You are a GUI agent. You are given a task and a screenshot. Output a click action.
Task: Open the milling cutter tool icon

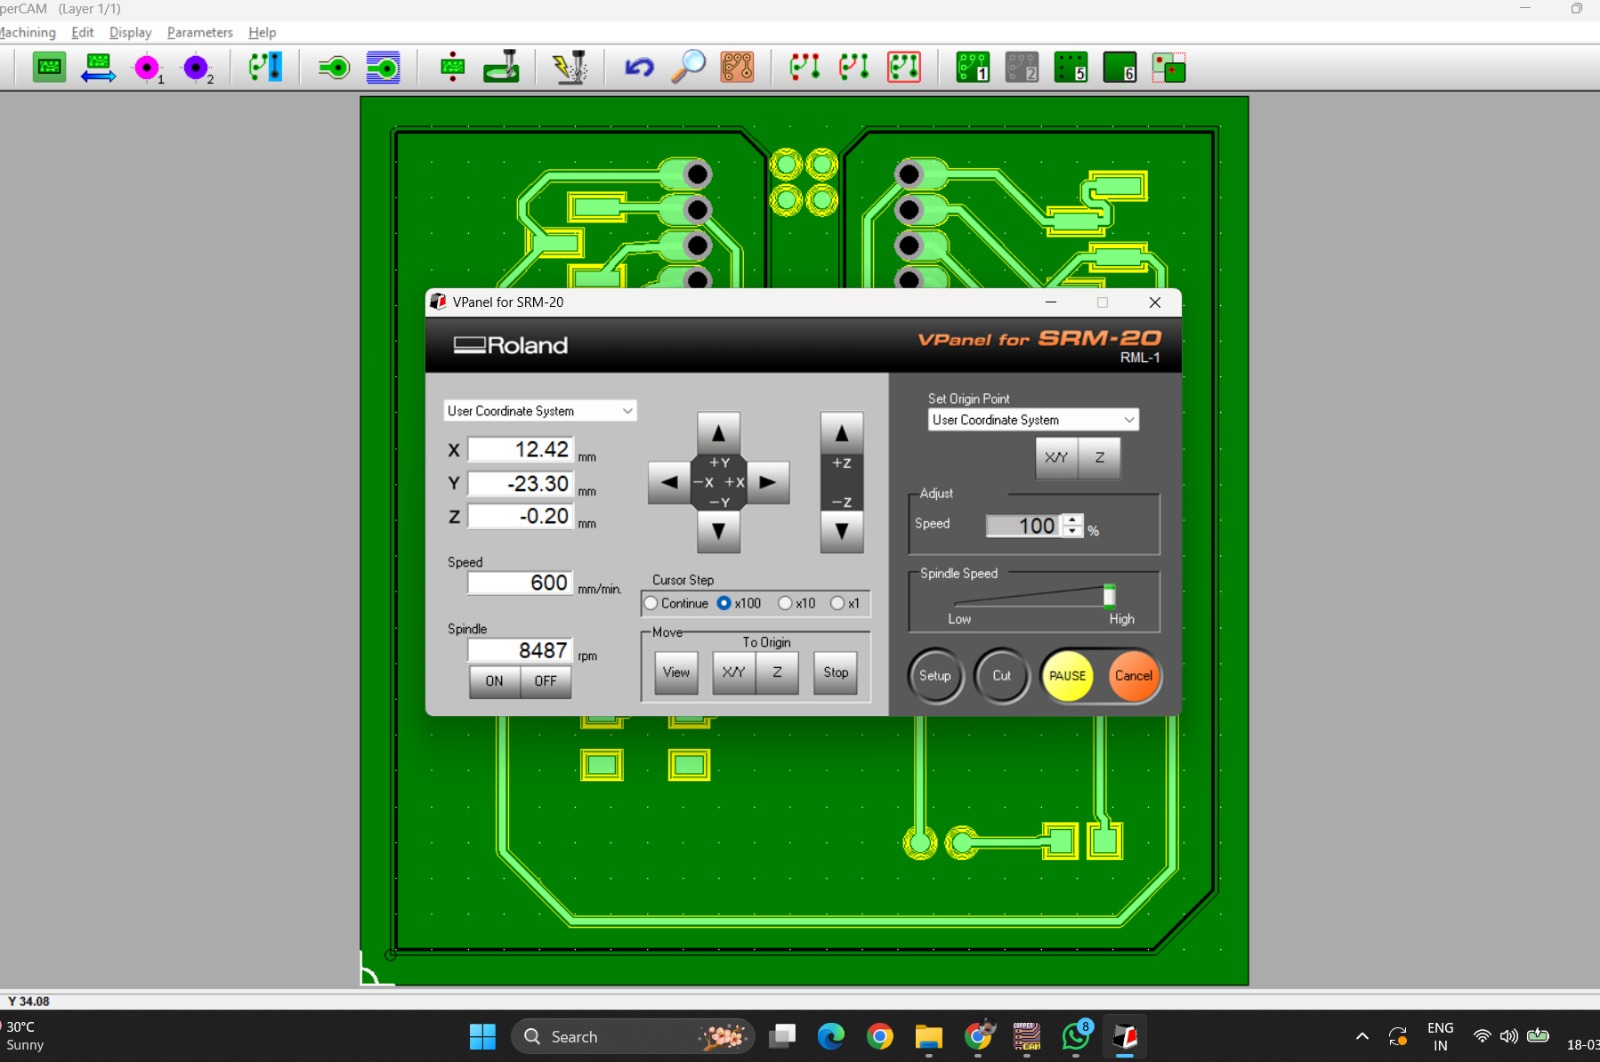(501, 68)
